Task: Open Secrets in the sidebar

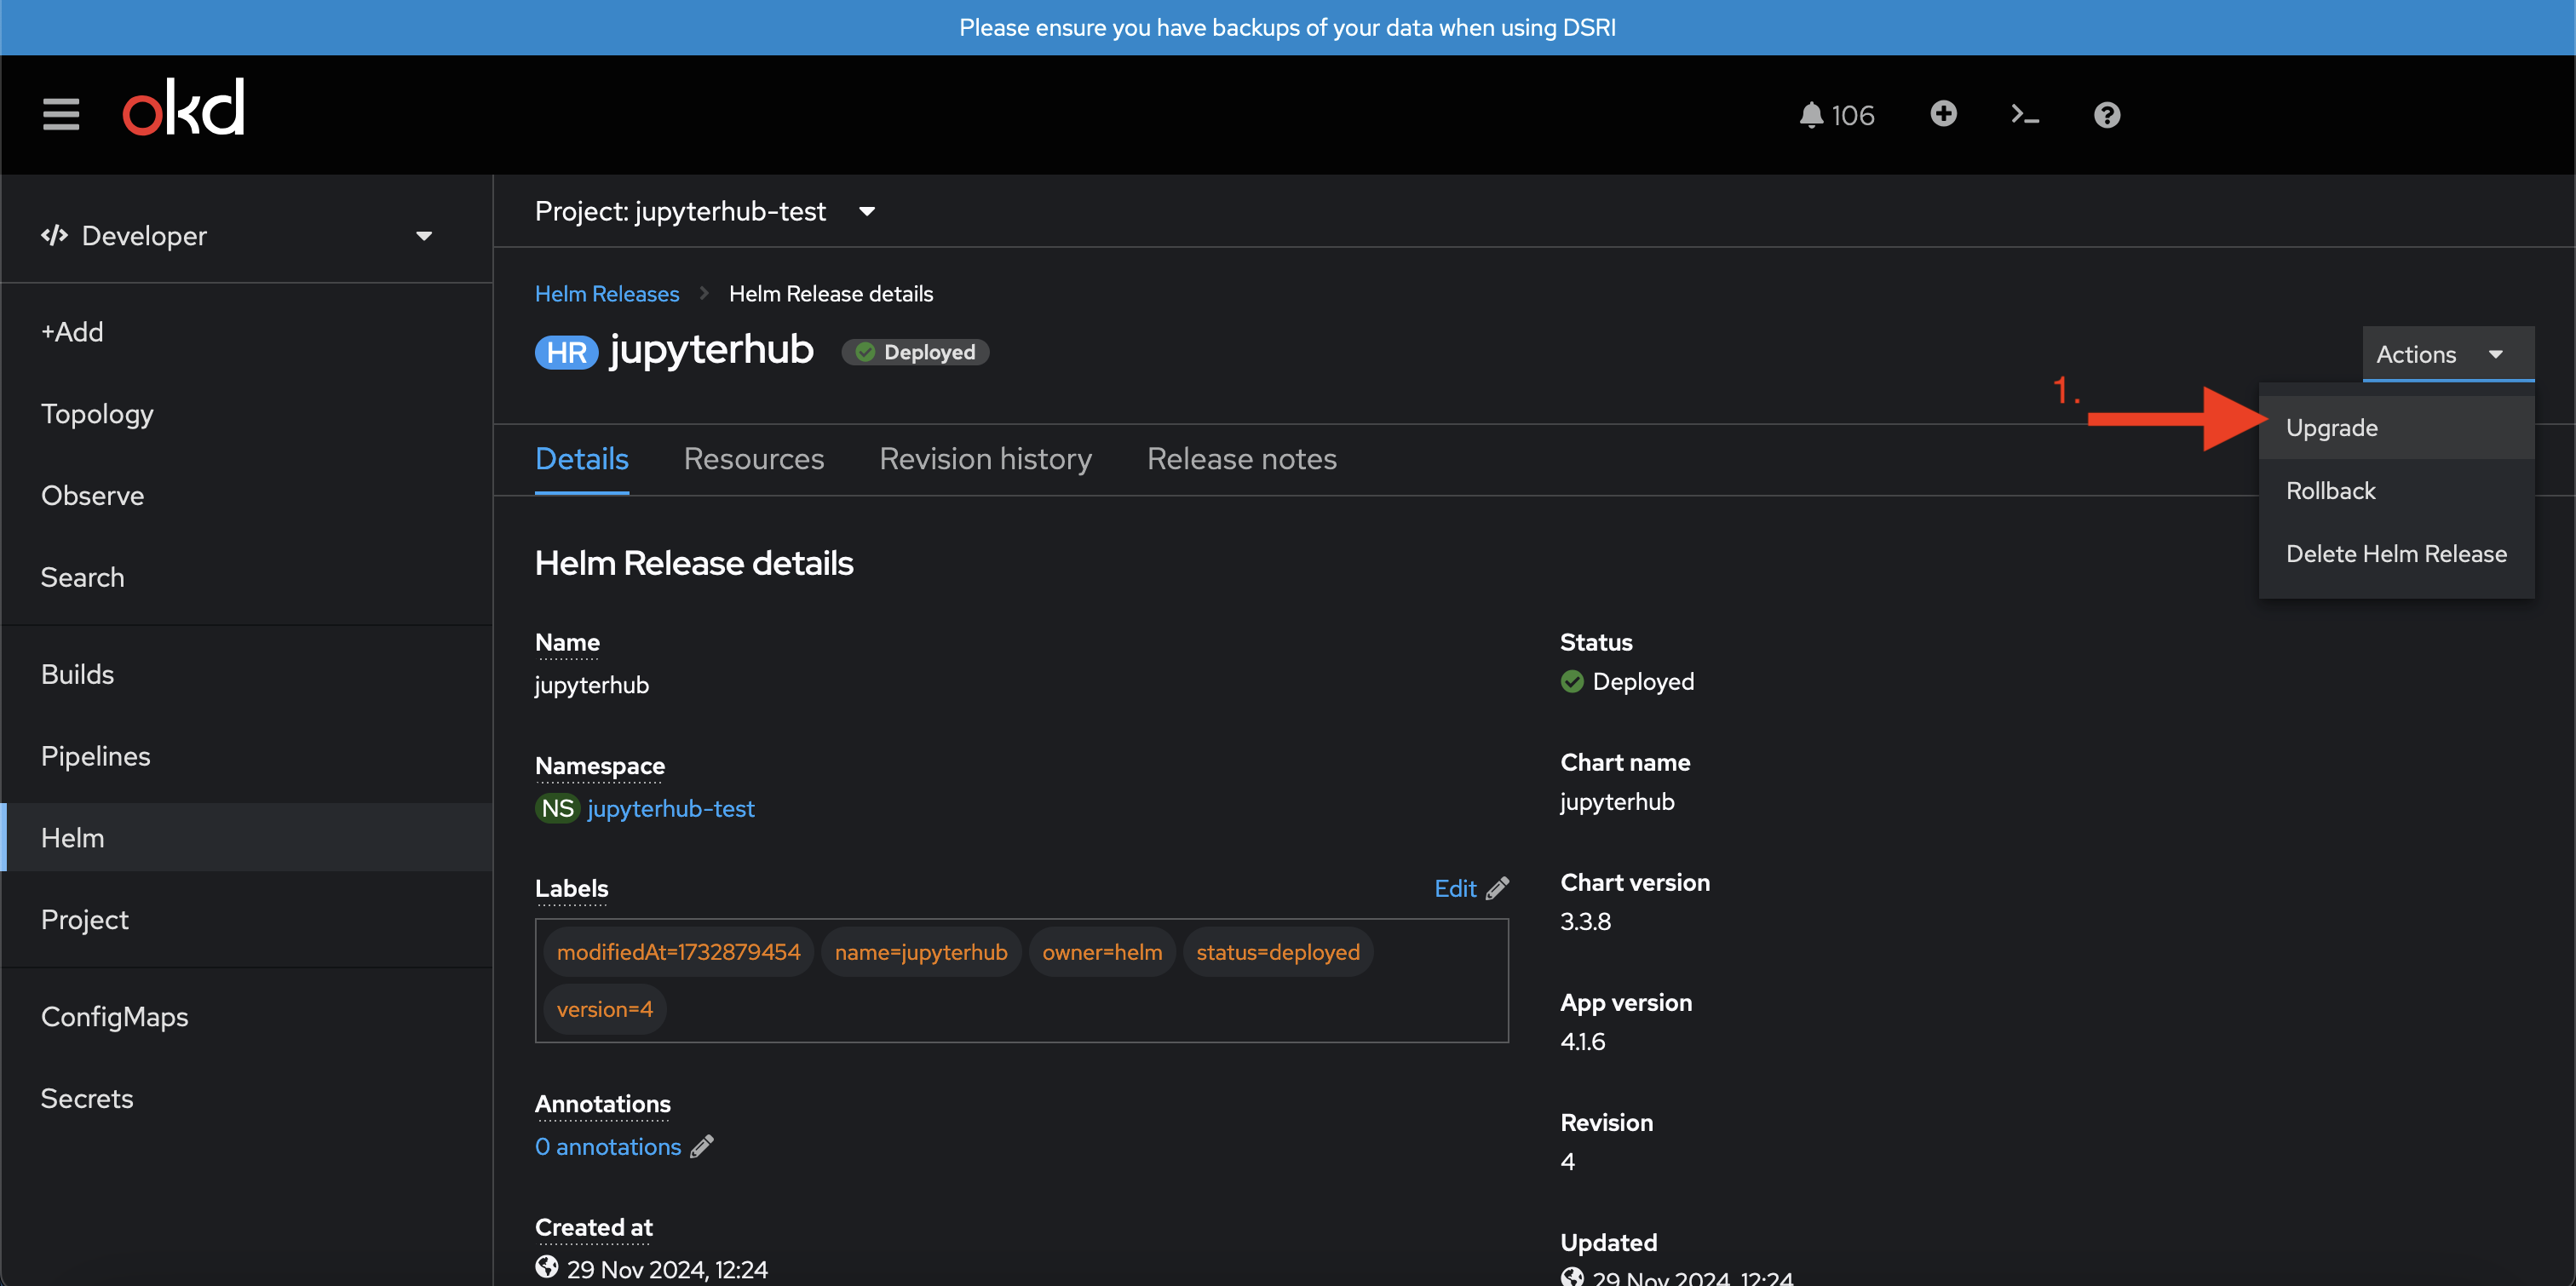Action: (246, 1099)
